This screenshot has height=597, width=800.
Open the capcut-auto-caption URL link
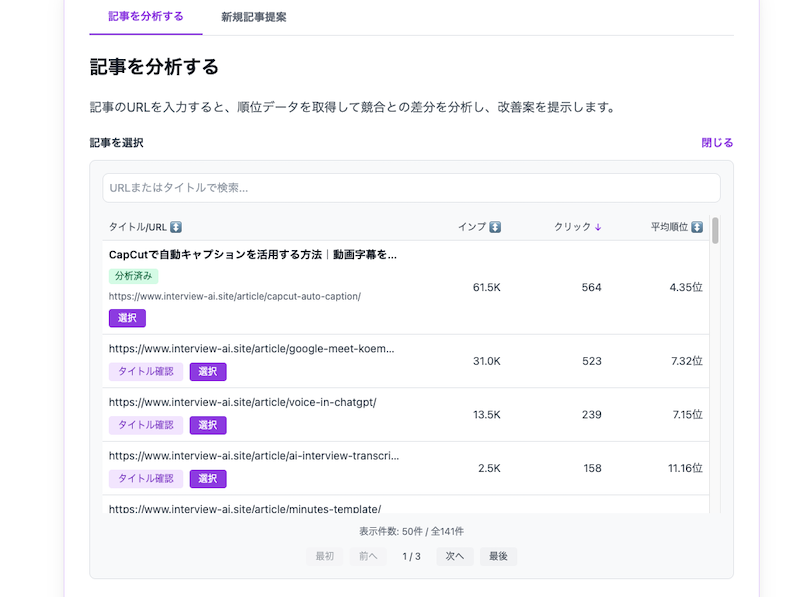(x=234, y=296)
